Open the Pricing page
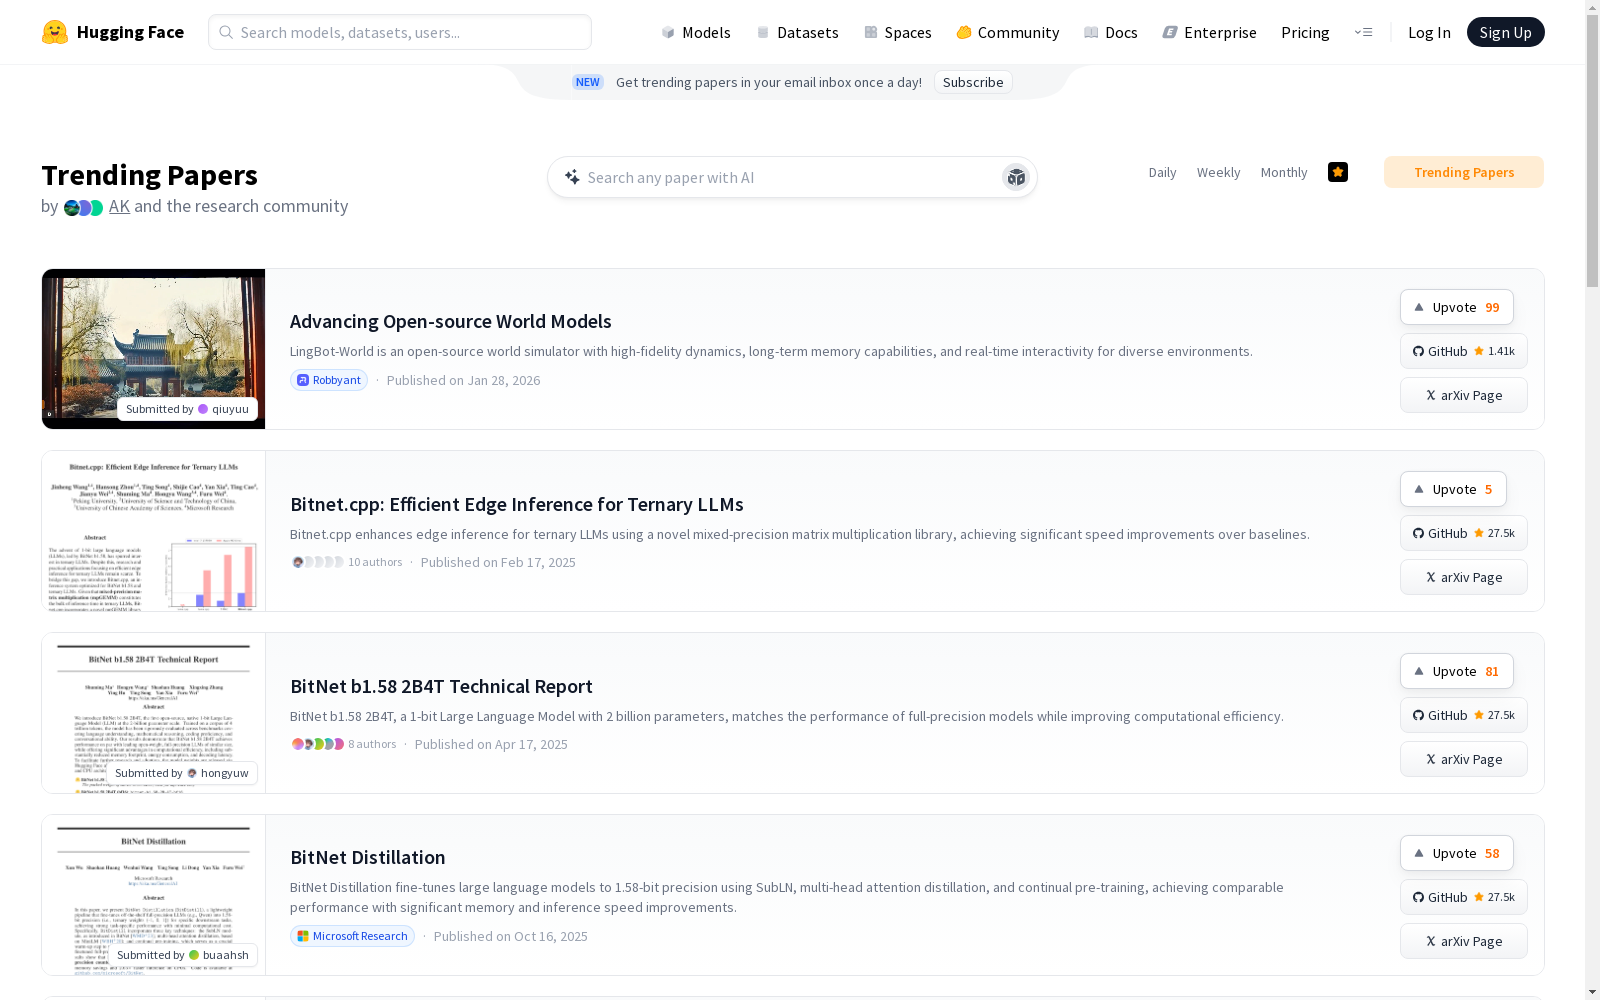Screen dimensions: 1600x1000 (x=1305, y=32)
